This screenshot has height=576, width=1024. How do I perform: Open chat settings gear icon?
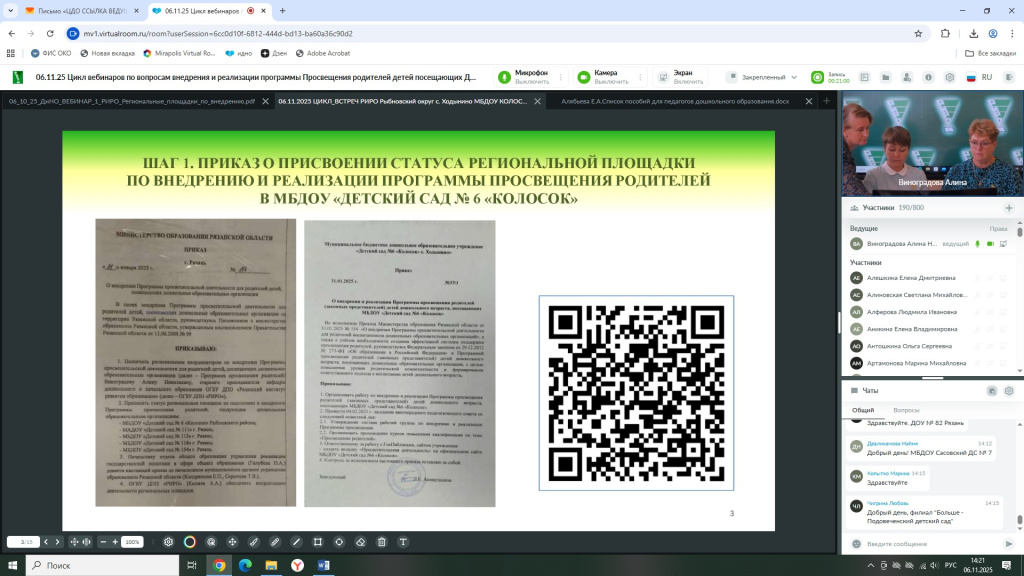tap(1008, 391)
